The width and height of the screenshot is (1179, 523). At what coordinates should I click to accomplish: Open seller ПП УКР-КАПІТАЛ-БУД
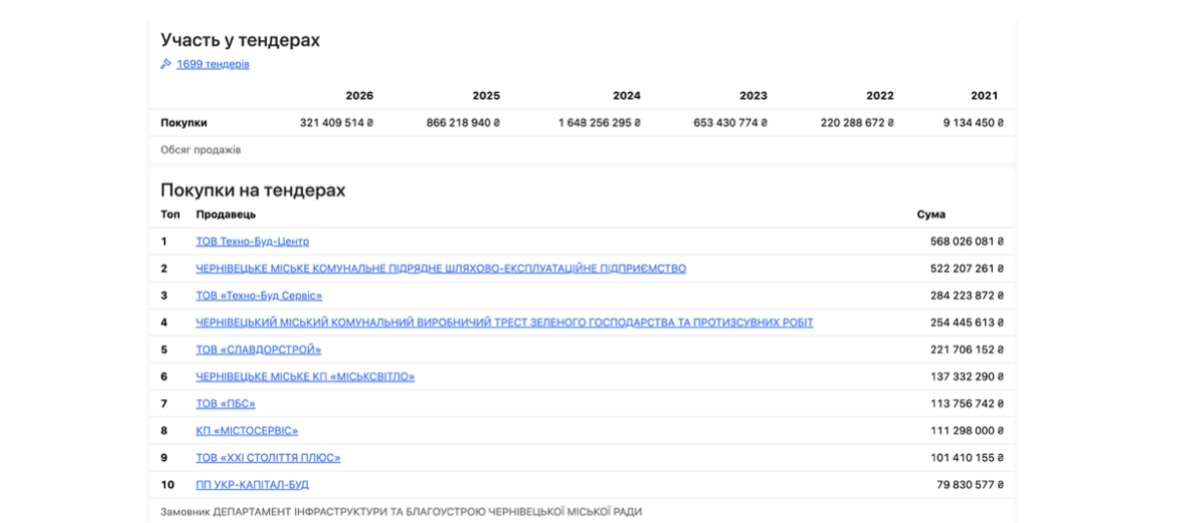point(253,485)
